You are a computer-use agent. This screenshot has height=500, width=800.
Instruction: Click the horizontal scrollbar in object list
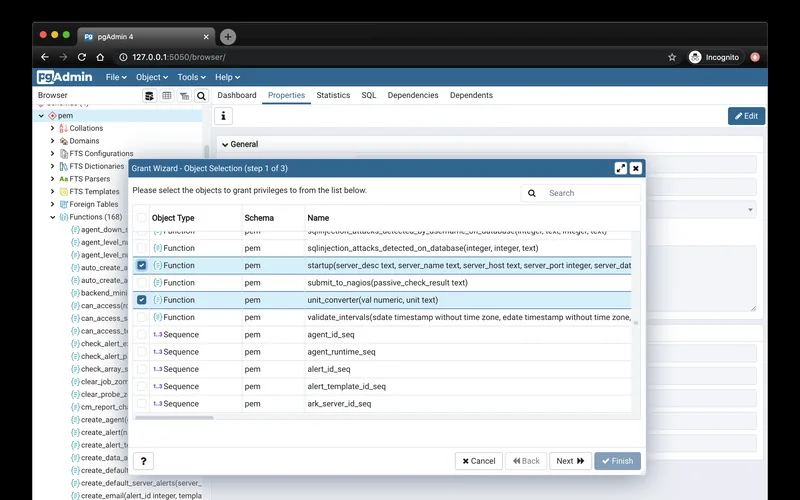point(174,417)
